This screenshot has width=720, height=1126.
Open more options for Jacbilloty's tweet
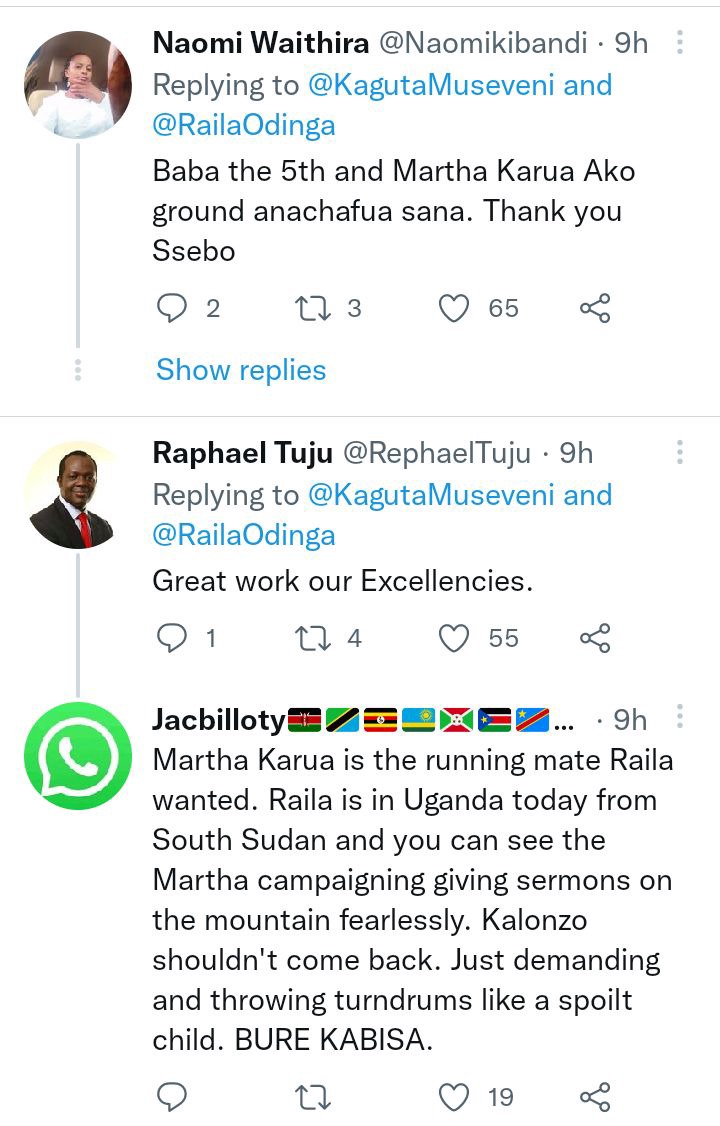680,716
